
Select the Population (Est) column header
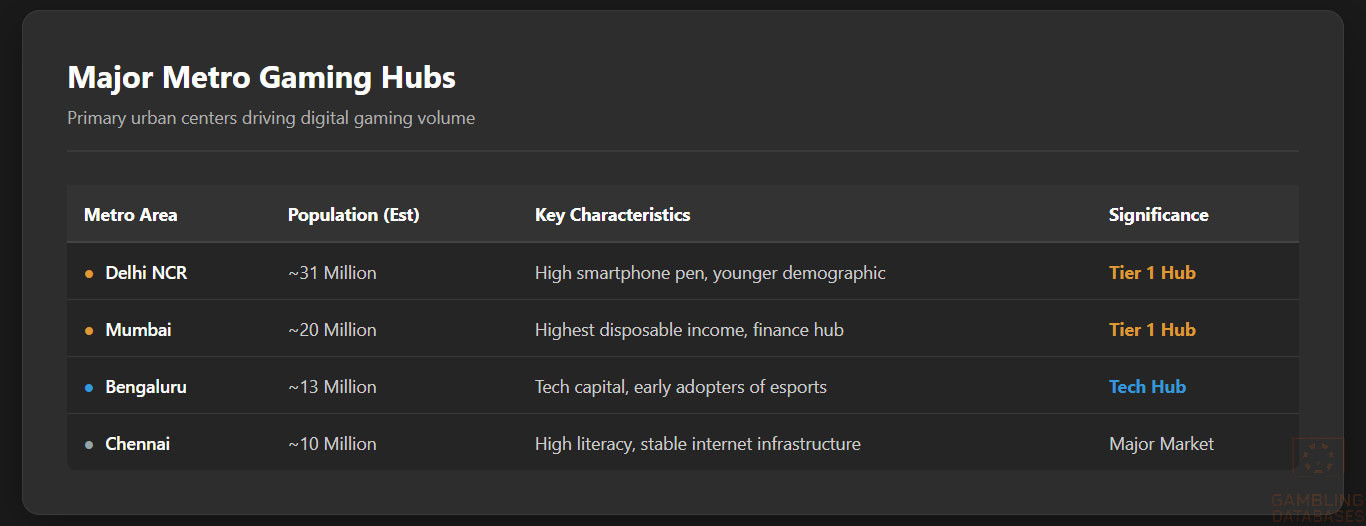(353, 215)
